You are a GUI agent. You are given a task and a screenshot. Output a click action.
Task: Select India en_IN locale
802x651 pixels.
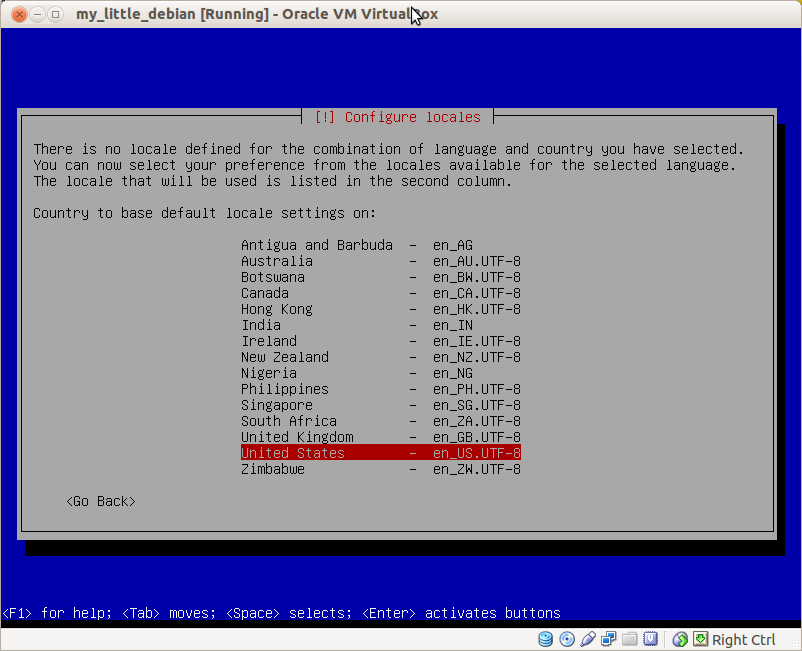[x=381, y=325]
